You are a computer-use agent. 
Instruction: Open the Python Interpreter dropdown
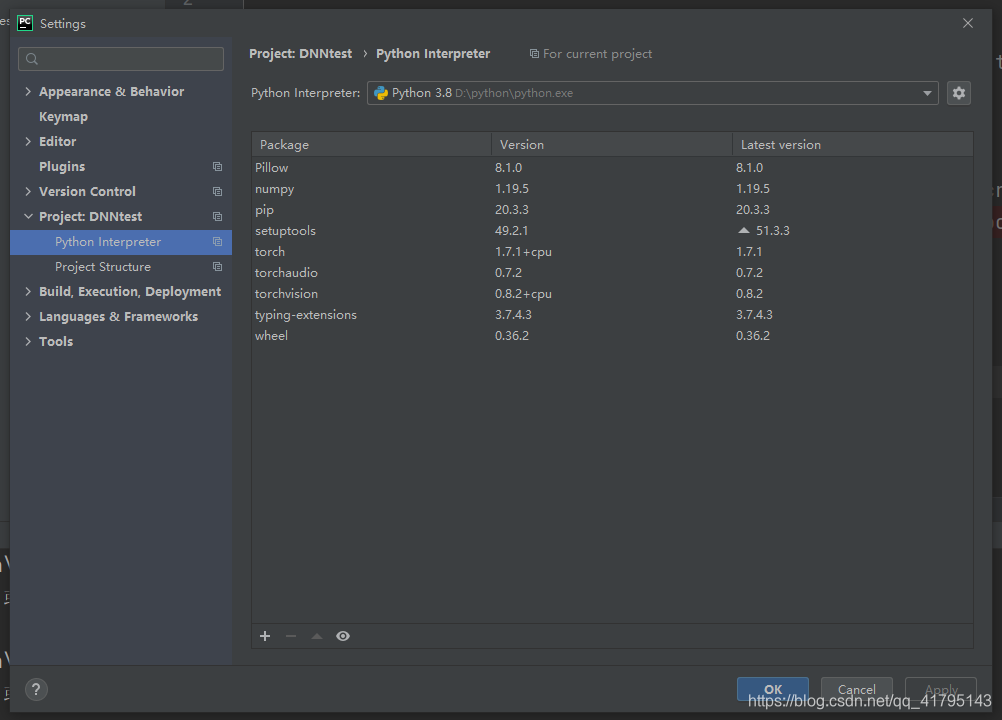[927, 93]
